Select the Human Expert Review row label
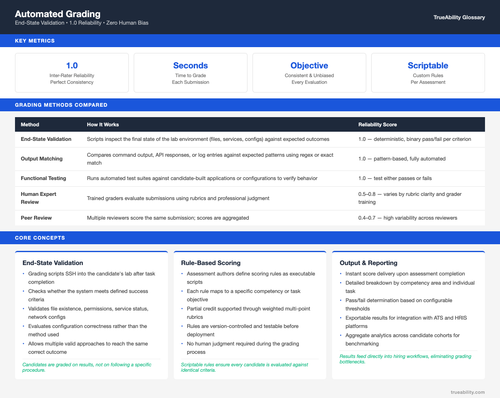 coord(38,198)
